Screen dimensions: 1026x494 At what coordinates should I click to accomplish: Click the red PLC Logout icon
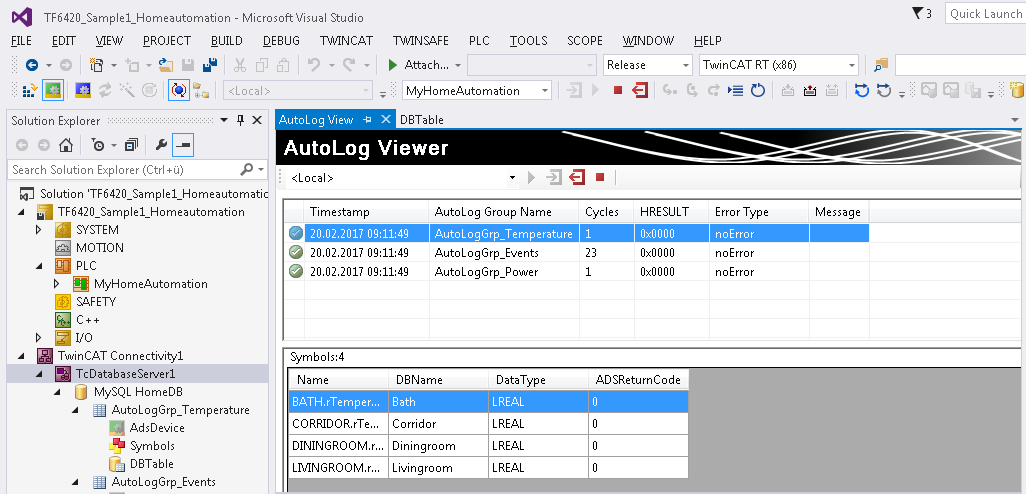point(640,90)
